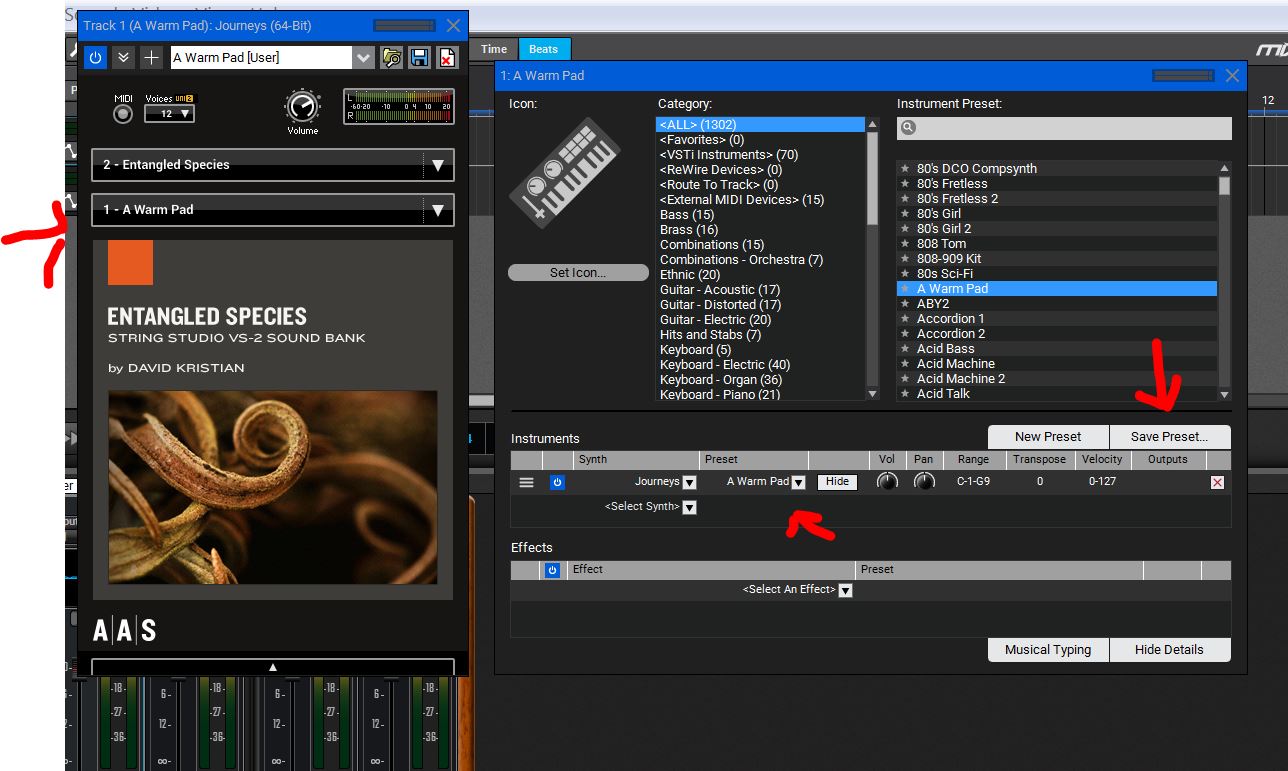Click the Hide Details button

1170,650
